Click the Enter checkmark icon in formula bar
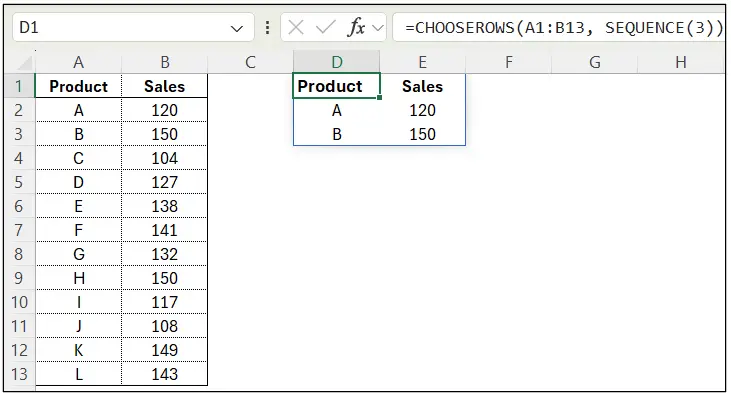 tap(325, 28)
